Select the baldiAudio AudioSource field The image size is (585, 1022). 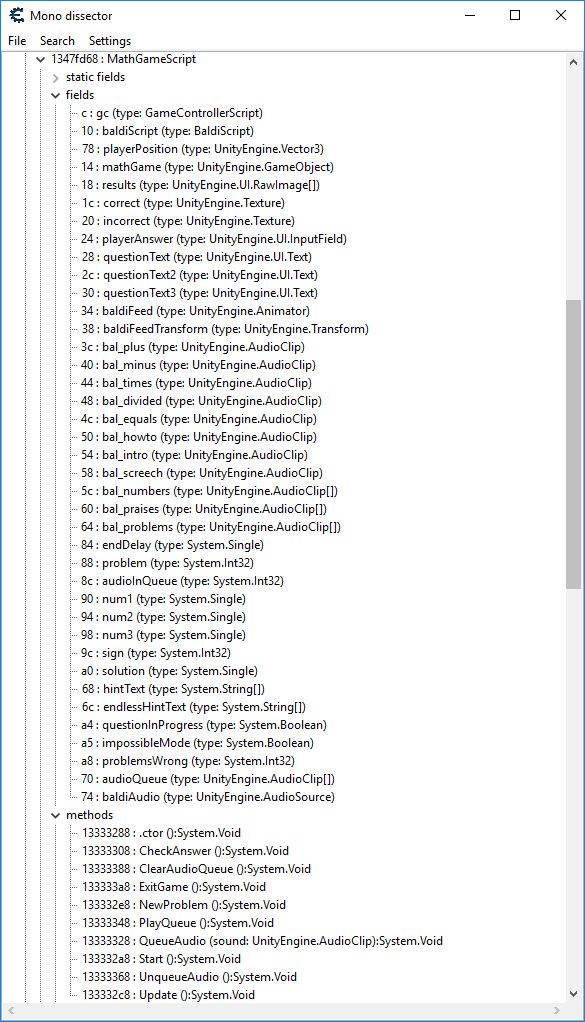208,797
